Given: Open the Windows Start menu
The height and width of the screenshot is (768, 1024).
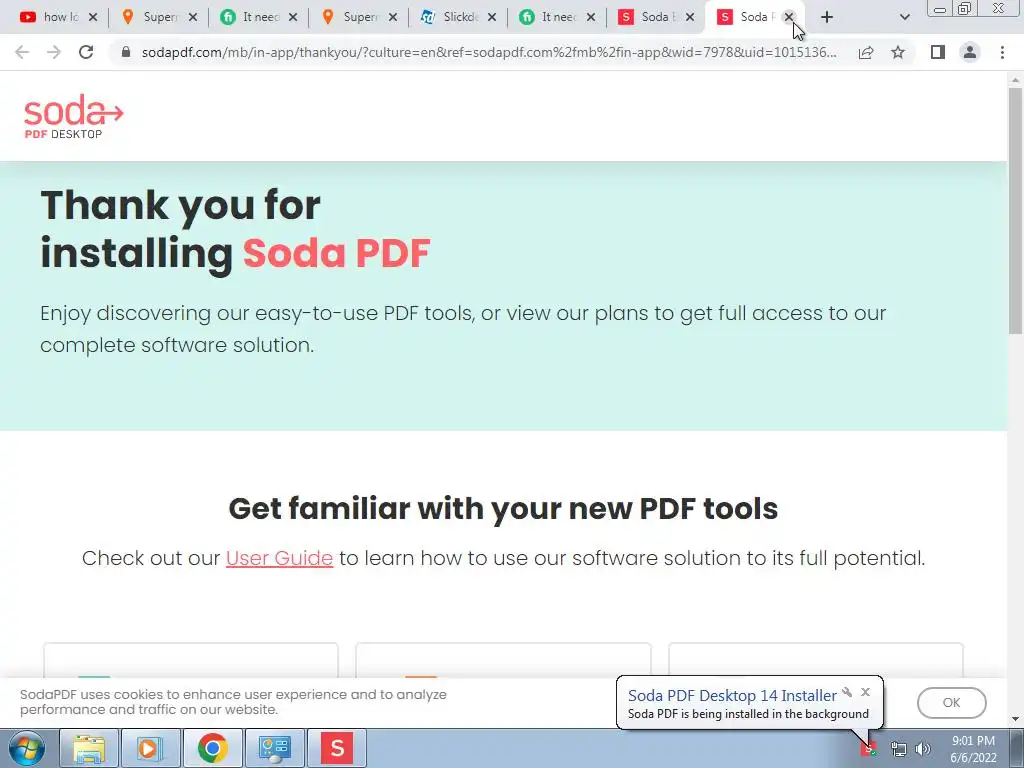Looking at the screenshot, I should point(26,748).
